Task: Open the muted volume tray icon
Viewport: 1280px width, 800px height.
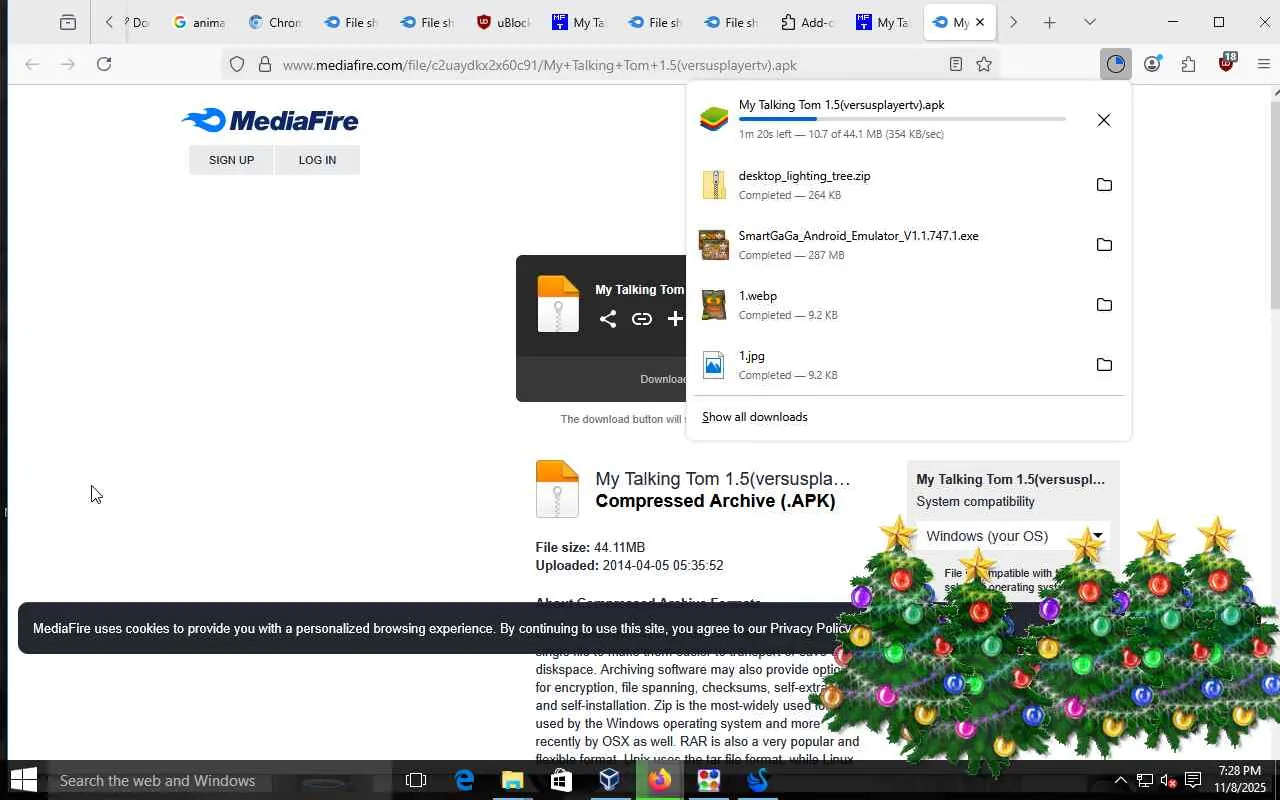Action: [1168, 780]
